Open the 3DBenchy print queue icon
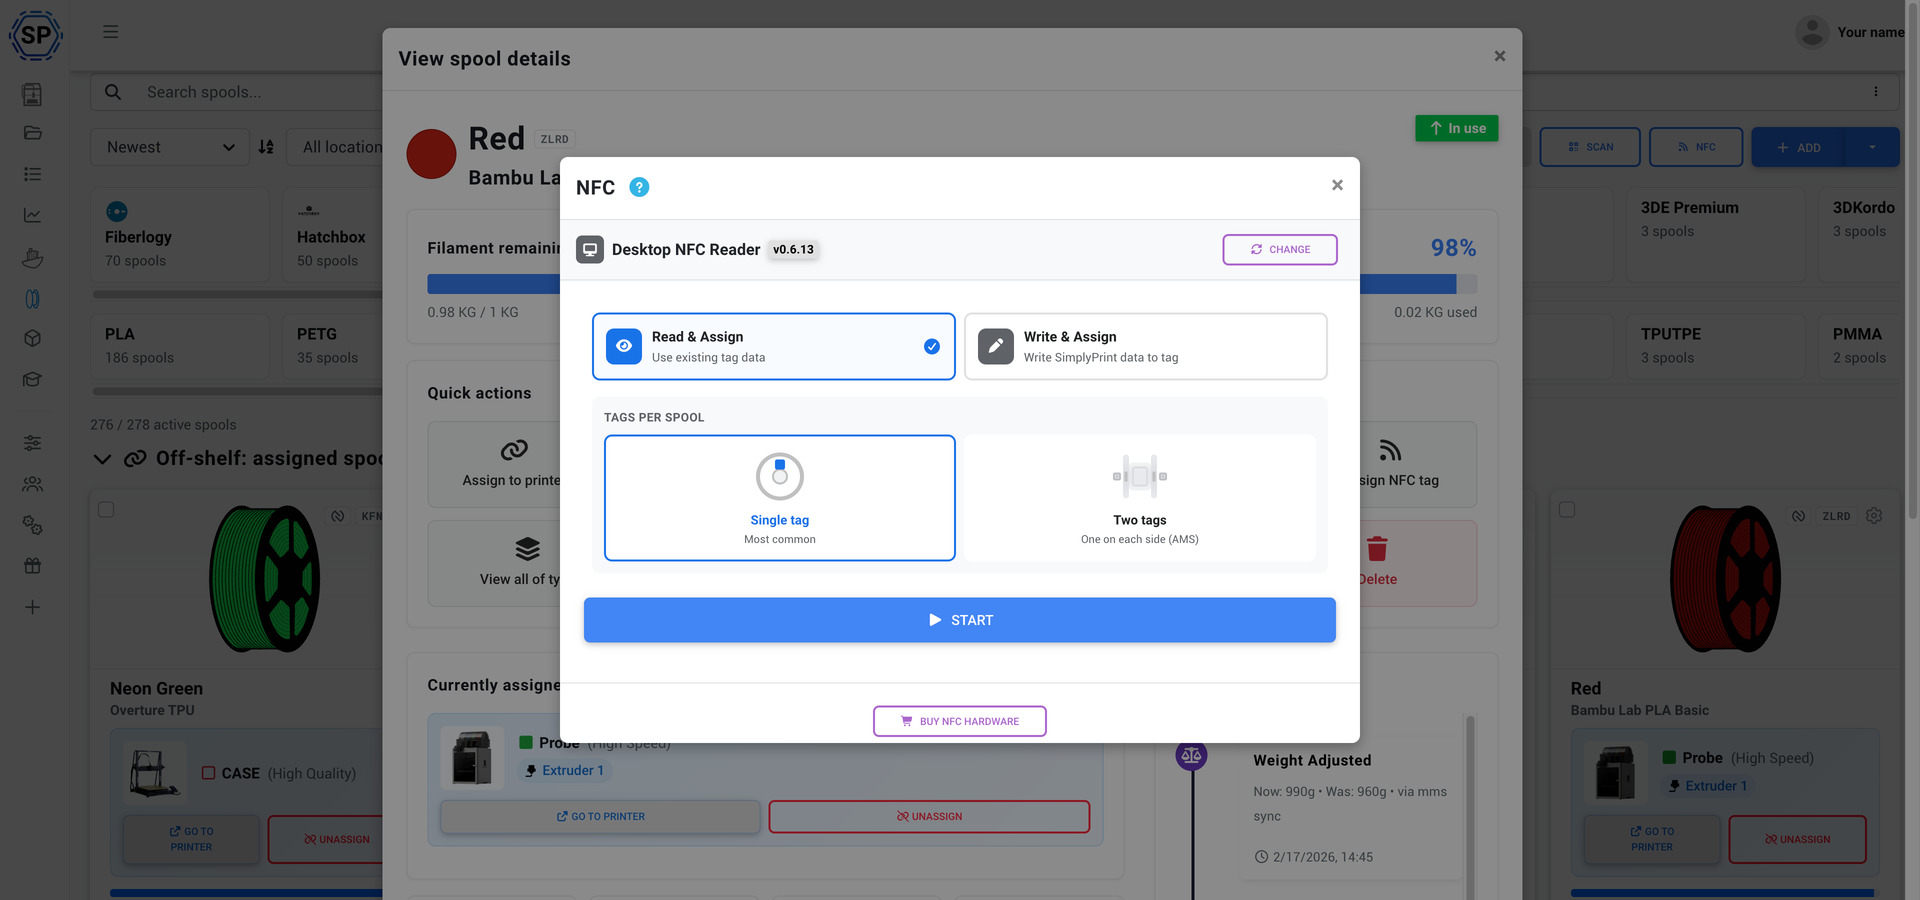 33,258
